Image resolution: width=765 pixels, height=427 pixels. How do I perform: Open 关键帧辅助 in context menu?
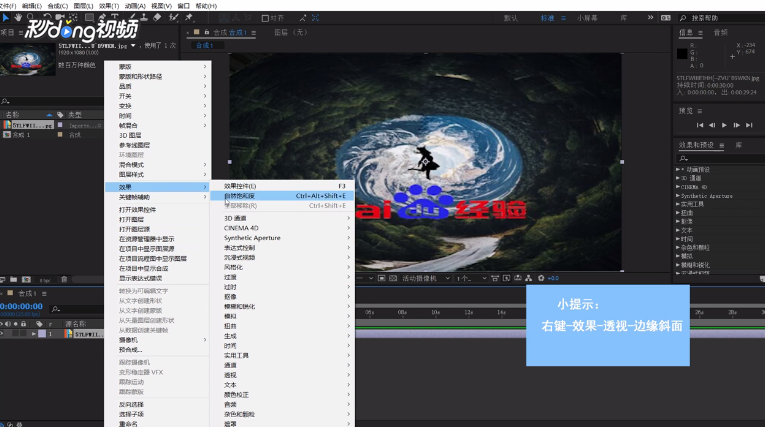pos(158,197)
